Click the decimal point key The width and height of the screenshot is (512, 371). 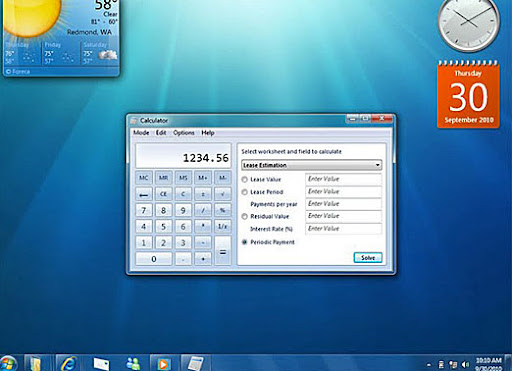click(x=183, y=259)
